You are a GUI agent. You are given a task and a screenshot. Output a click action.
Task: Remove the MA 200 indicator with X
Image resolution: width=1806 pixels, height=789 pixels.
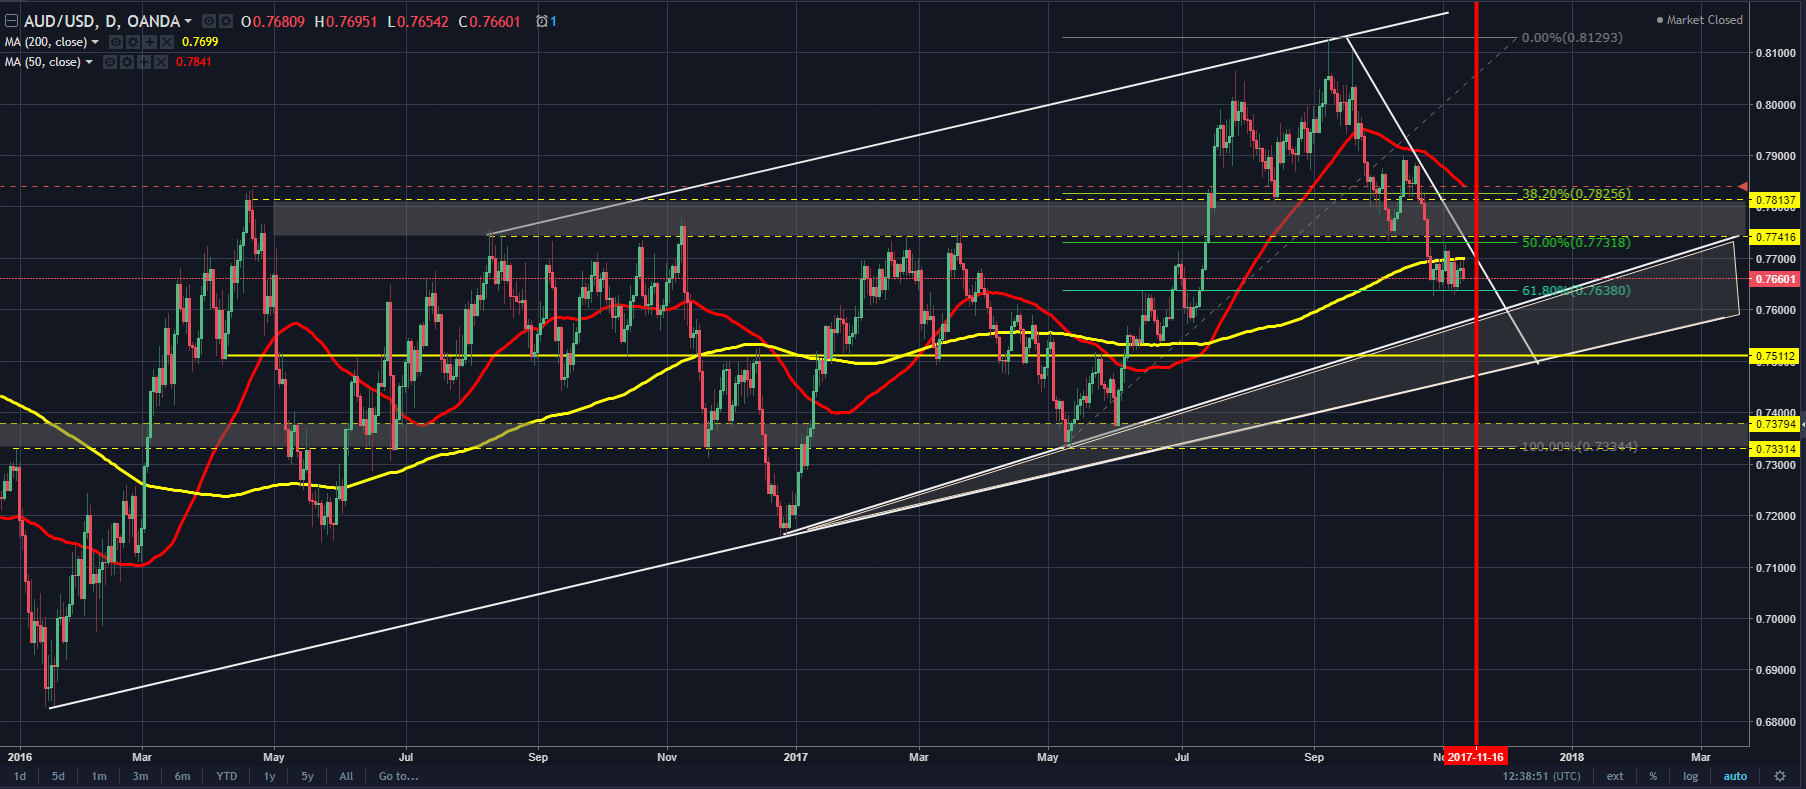167,42
